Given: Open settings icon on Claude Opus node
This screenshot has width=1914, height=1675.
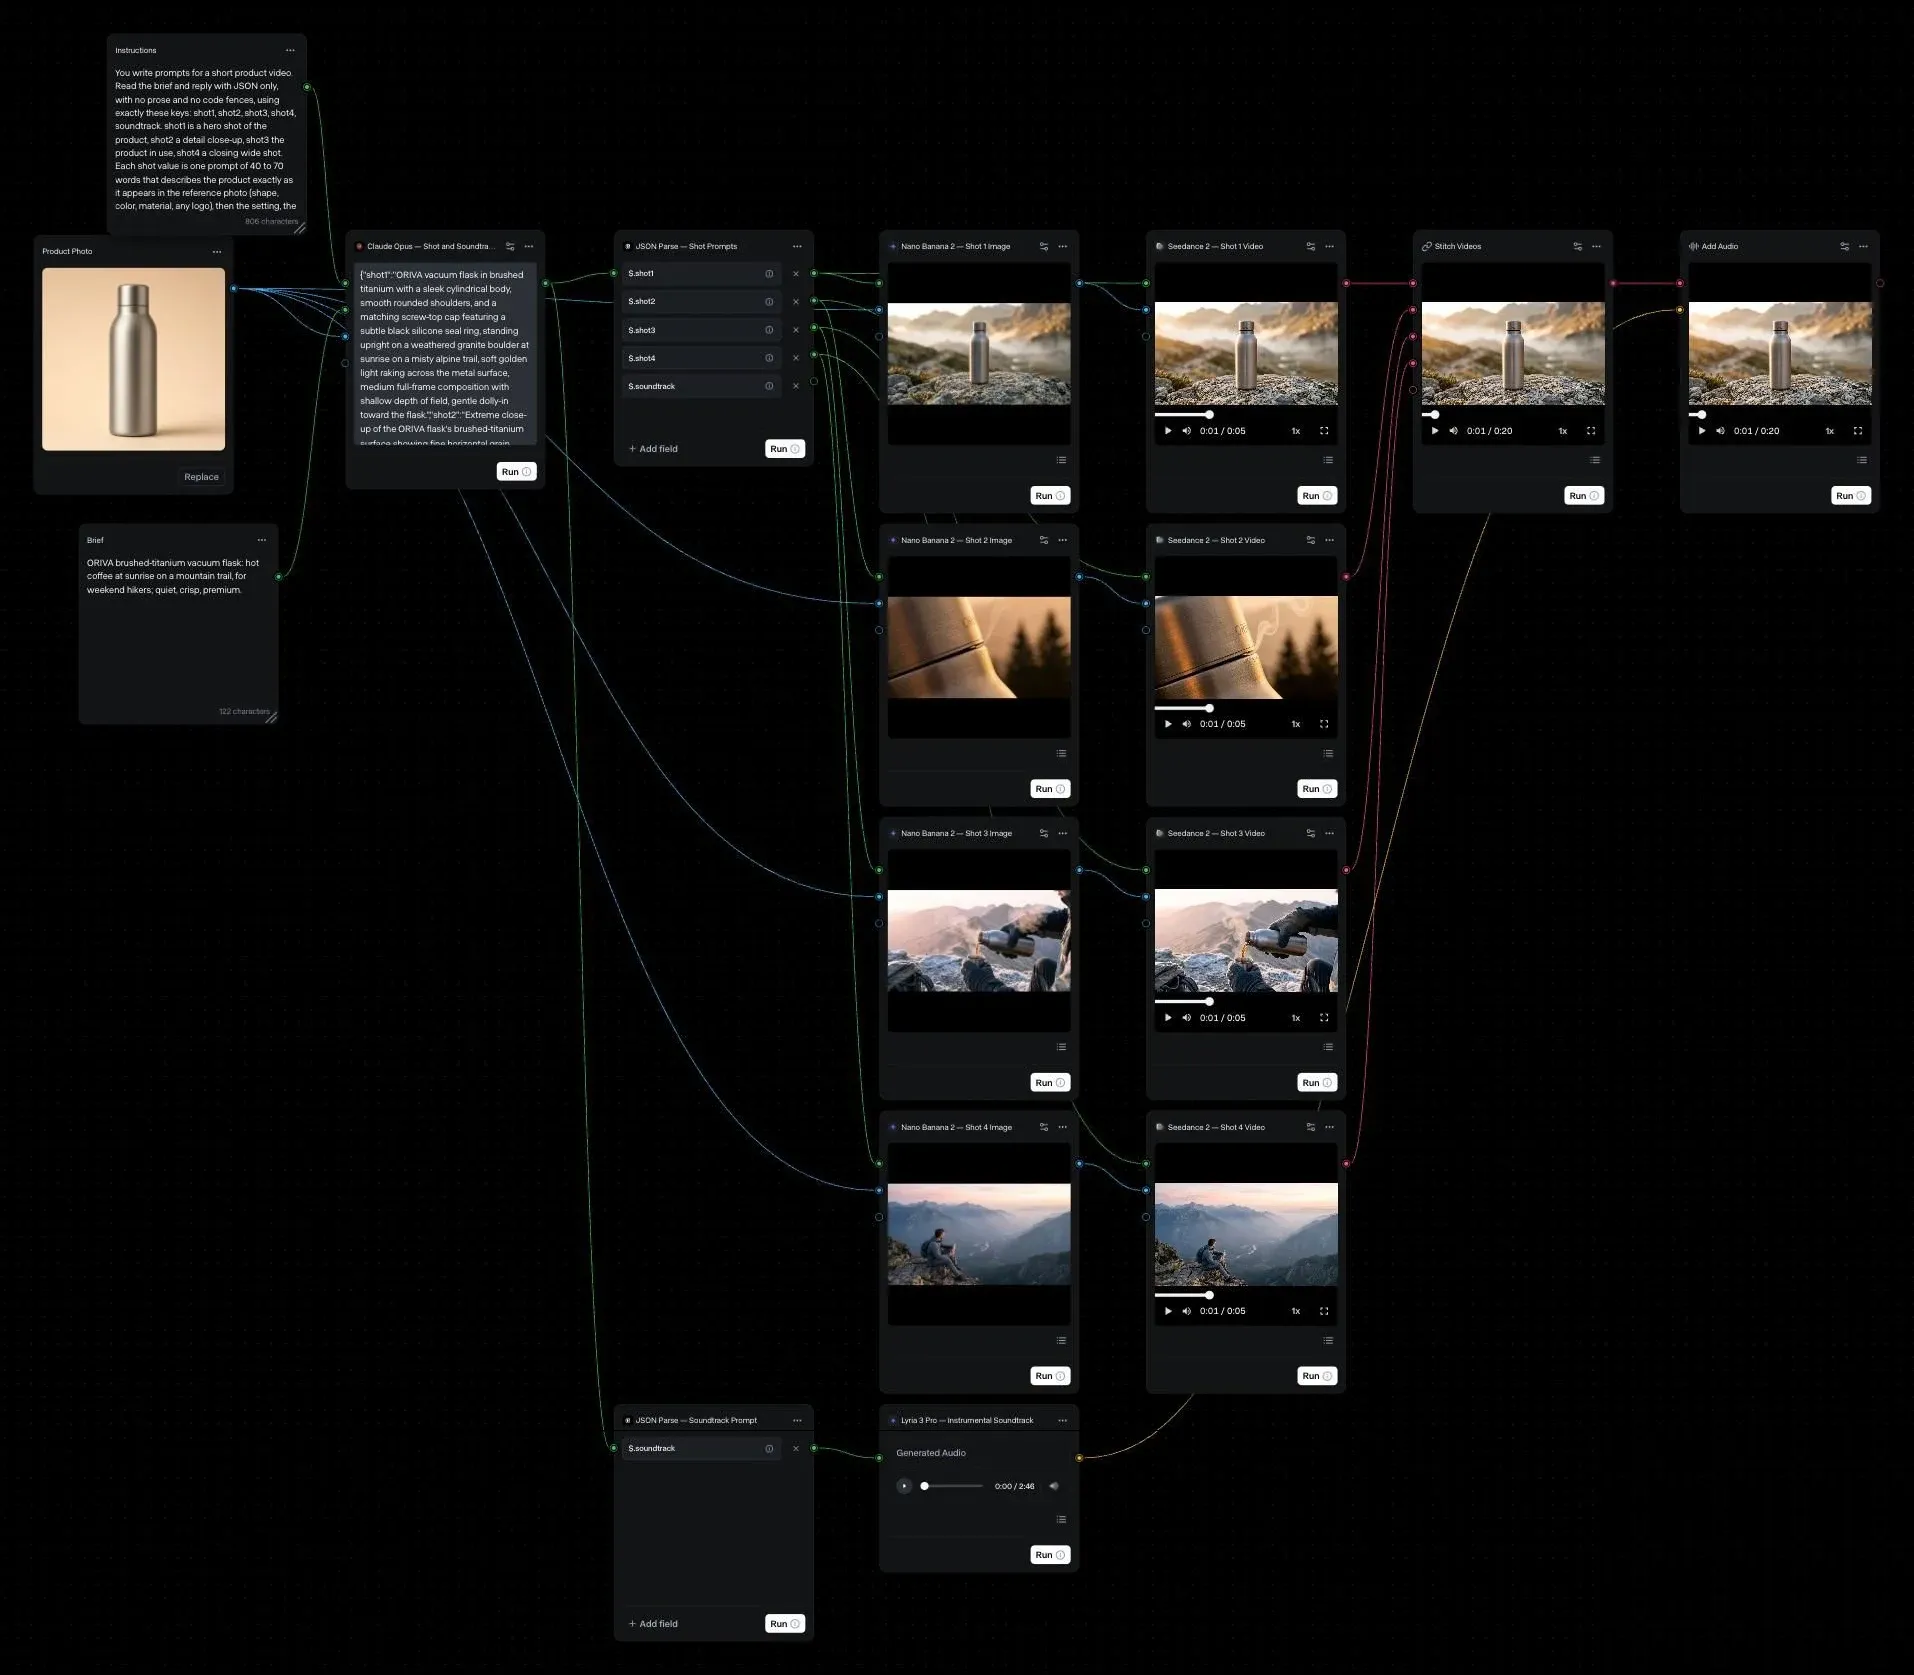Looking at the screenshot, I should click(510, 246).
